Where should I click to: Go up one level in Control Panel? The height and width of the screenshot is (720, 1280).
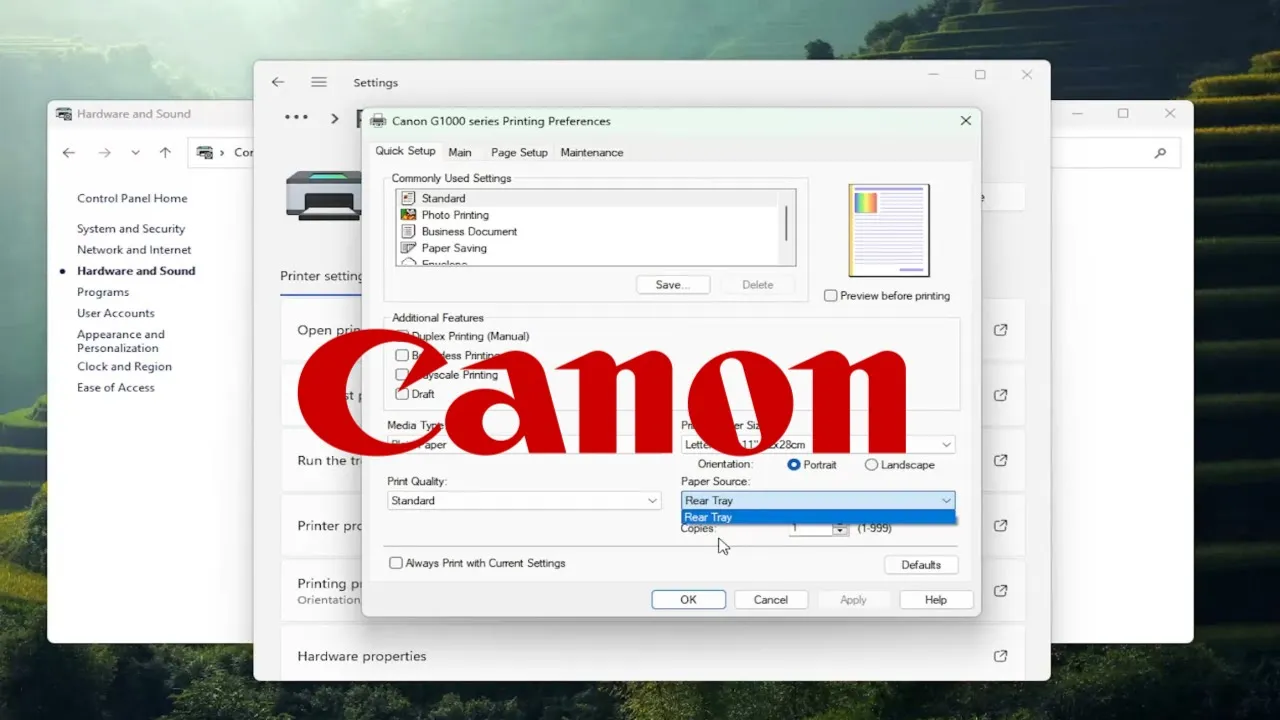(x=165, y=153)
